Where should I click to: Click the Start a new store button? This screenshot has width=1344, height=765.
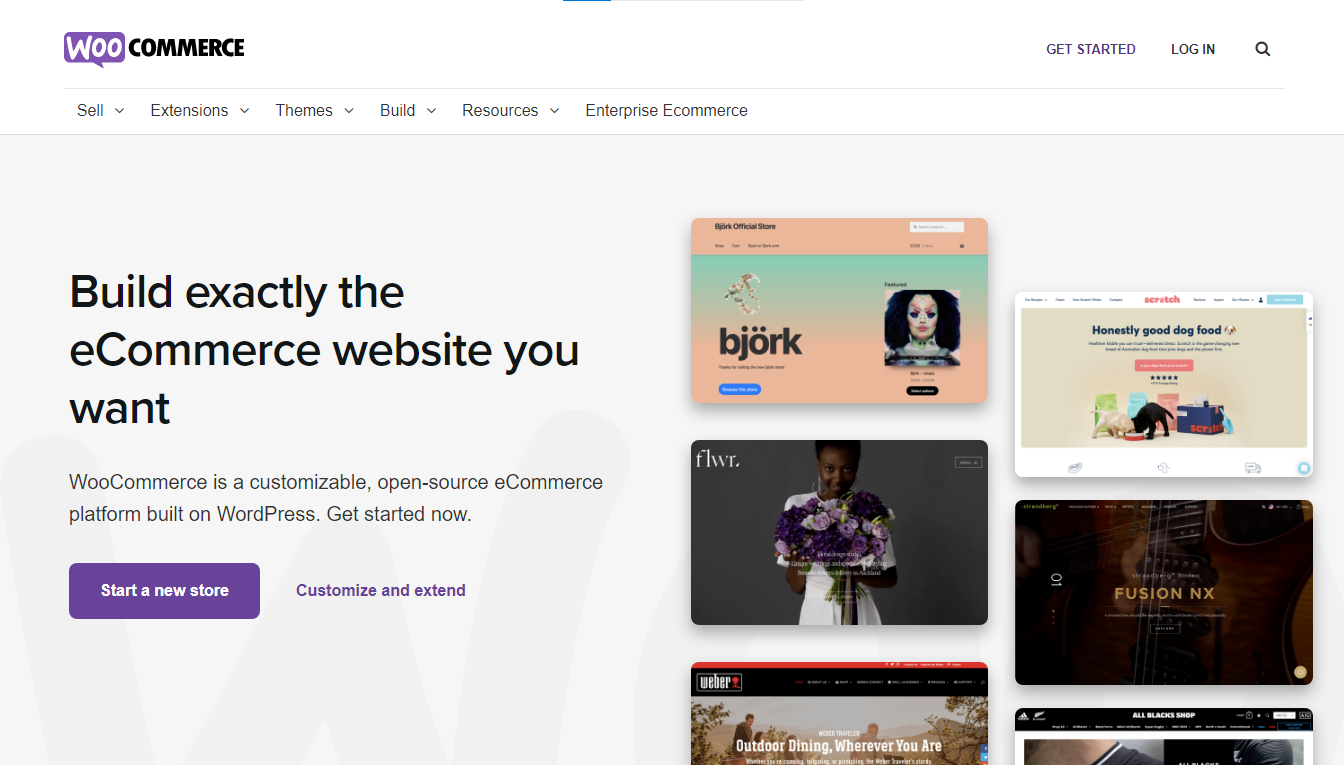pyautogui.click(x=164, y=591)
